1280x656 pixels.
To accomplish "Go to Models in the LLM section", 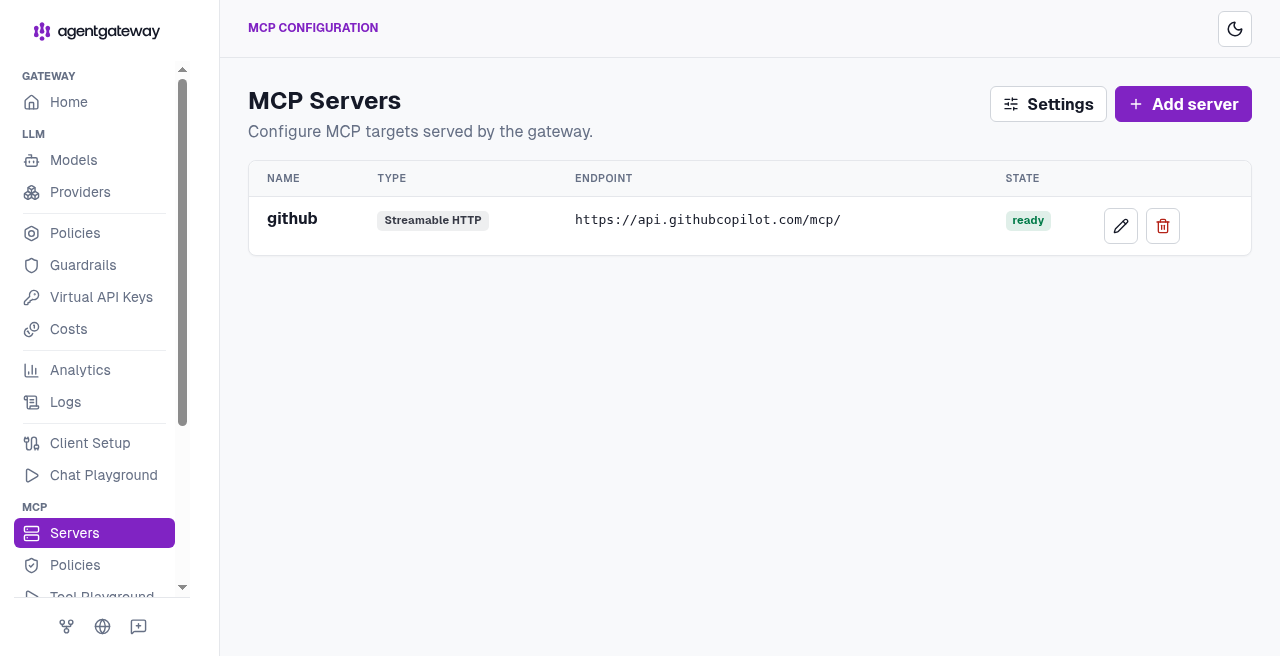I will [94, 160].
